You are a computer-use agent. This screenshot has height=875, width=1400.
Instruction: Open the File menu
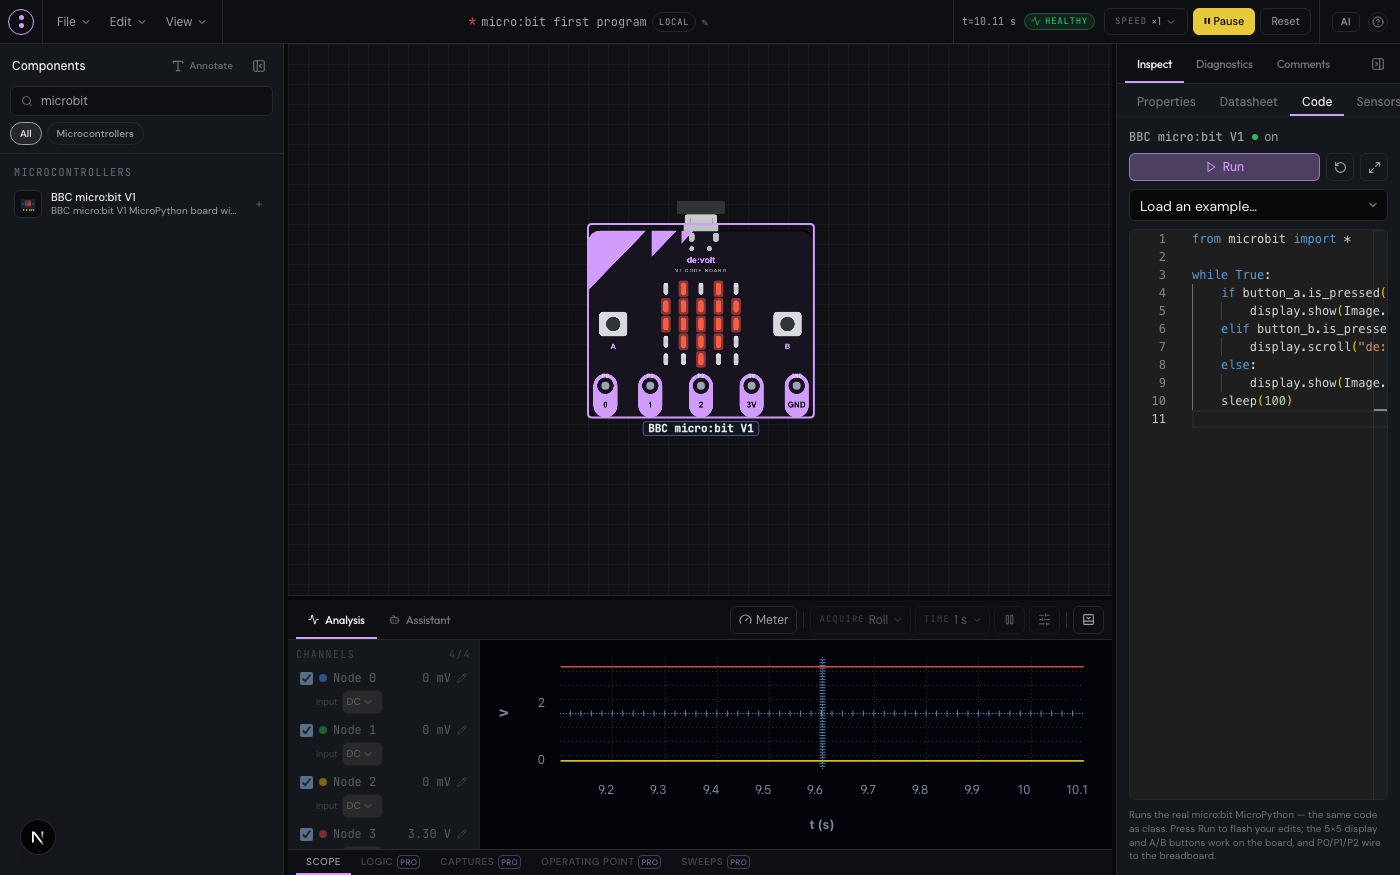point(73,22)
